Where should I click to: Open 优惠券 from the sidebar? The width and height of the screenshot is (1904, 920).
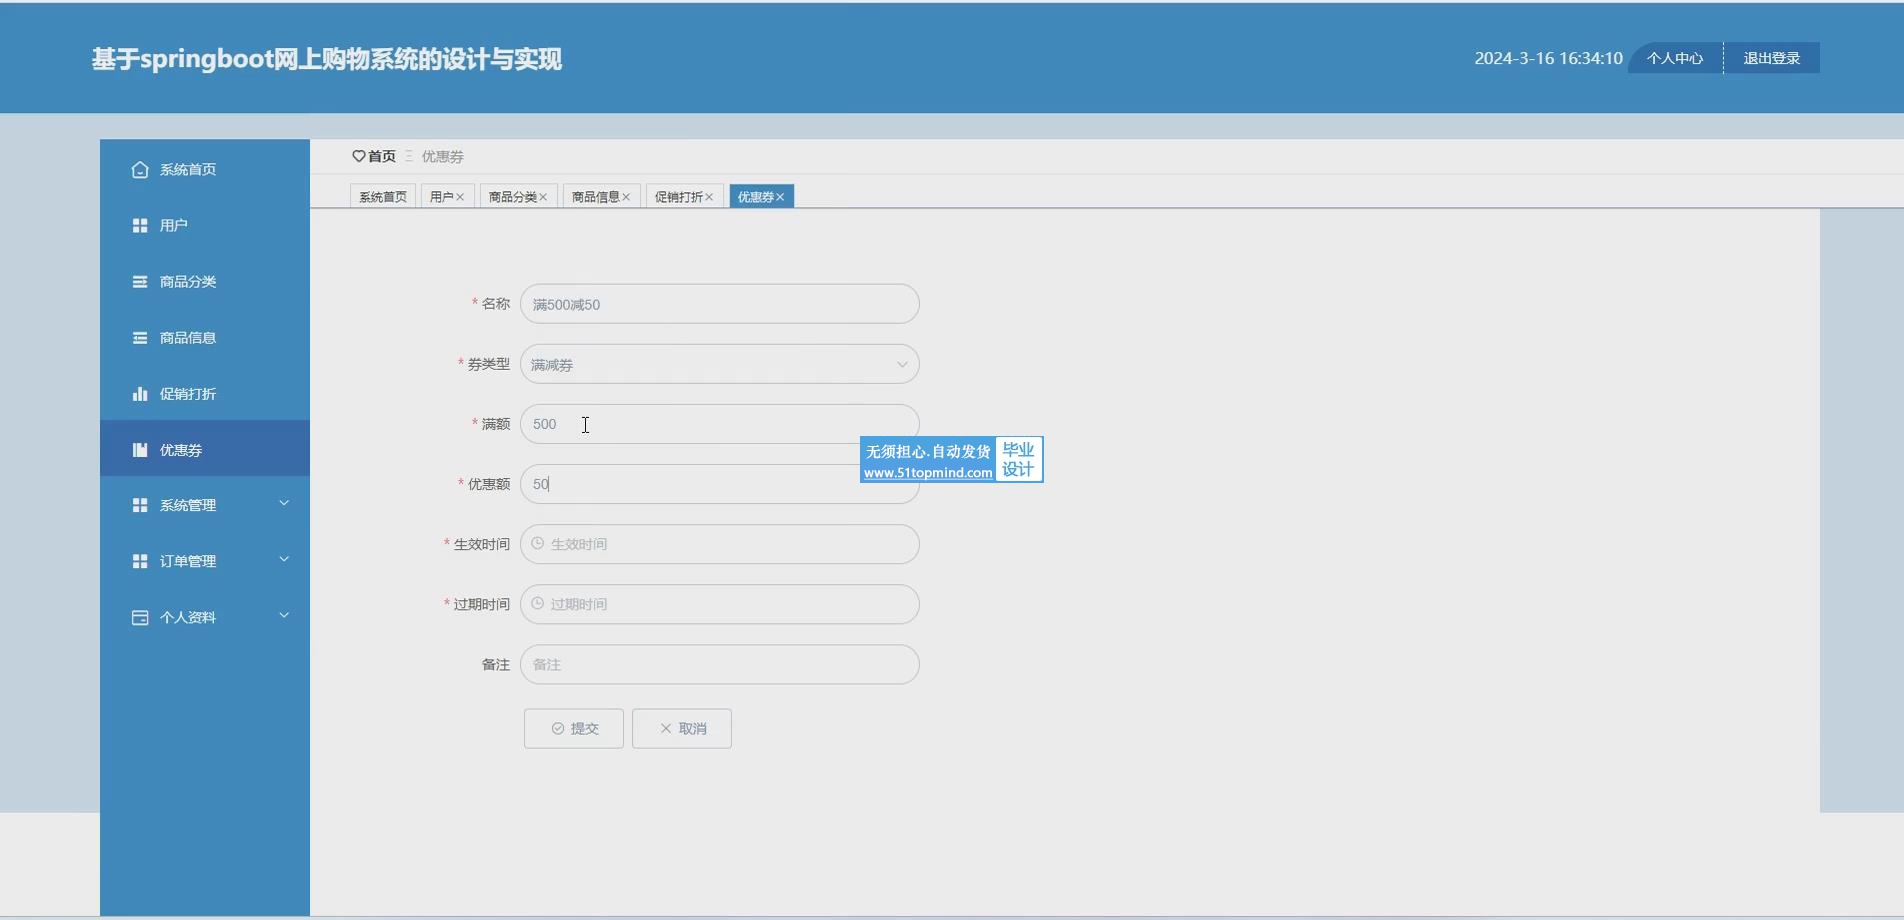tap(205, 448)
